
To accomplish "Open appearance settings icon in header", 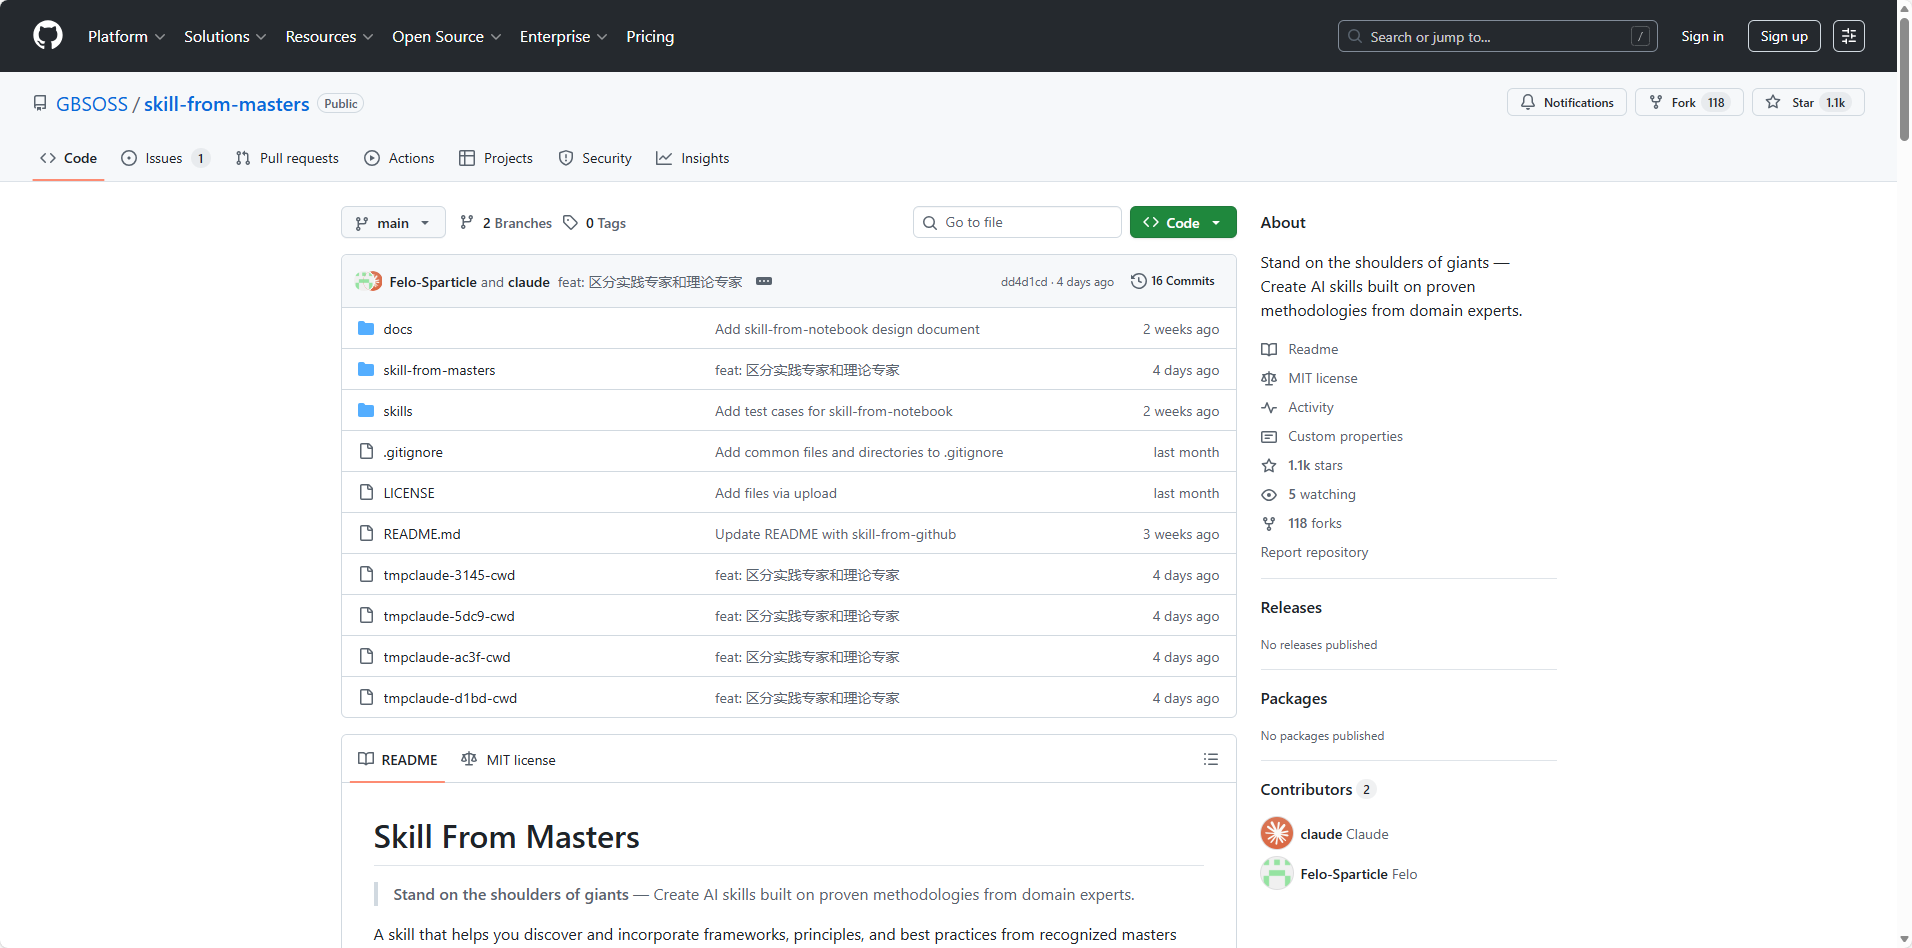I will click(x=1848, y=37).
